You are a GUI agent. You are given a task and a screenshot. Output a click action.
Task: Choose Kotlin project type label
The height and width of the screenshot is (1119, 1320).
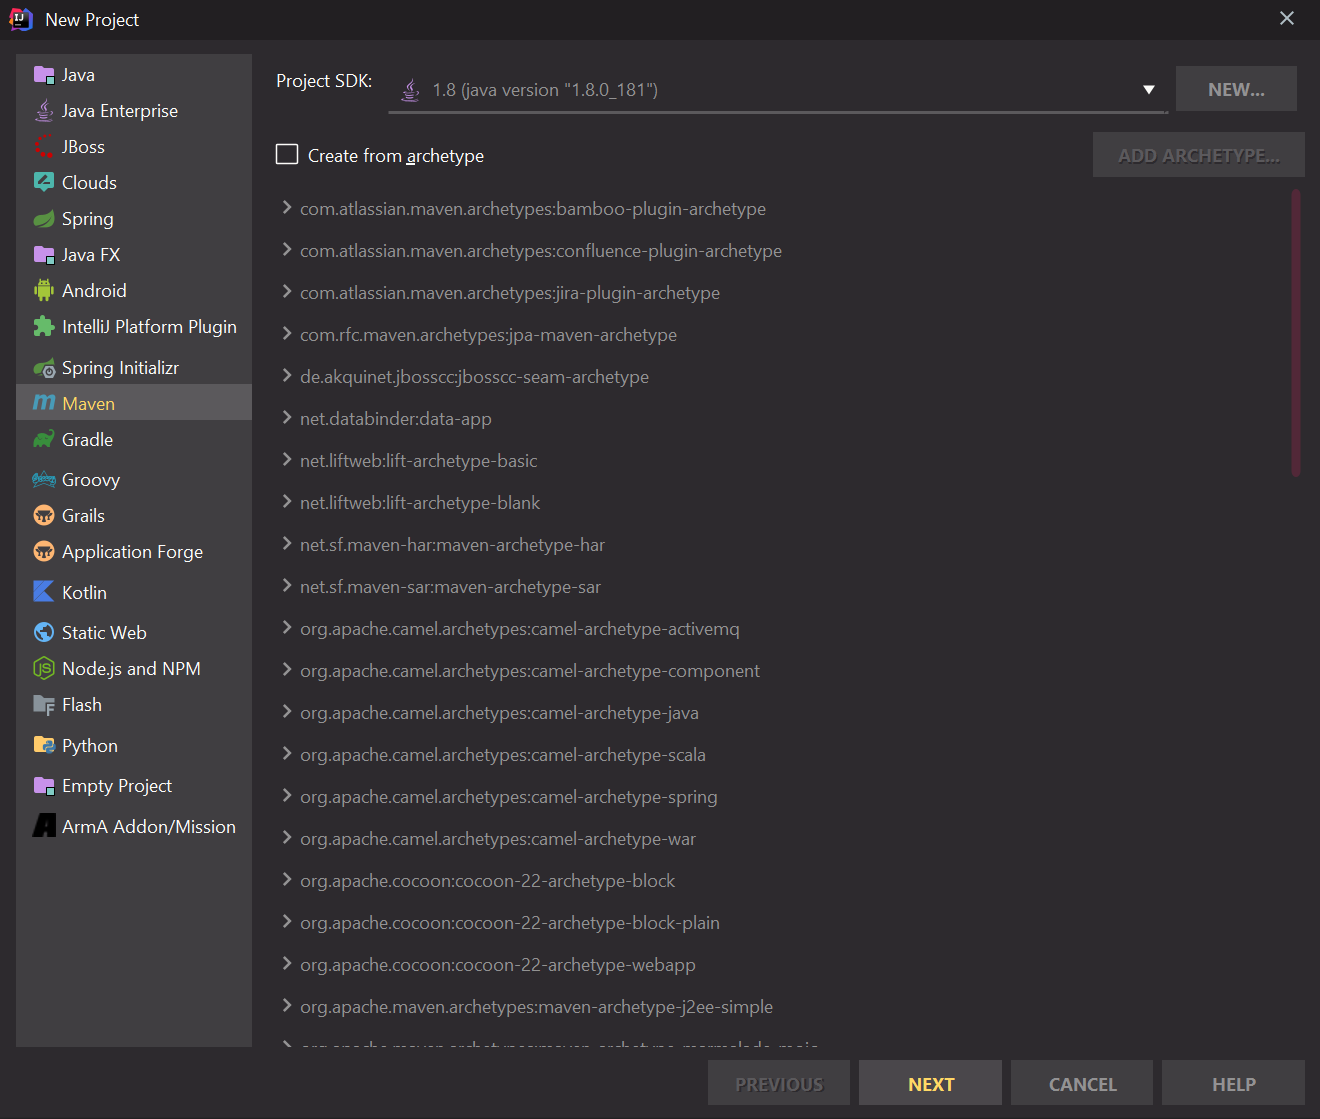click(84, 593)
